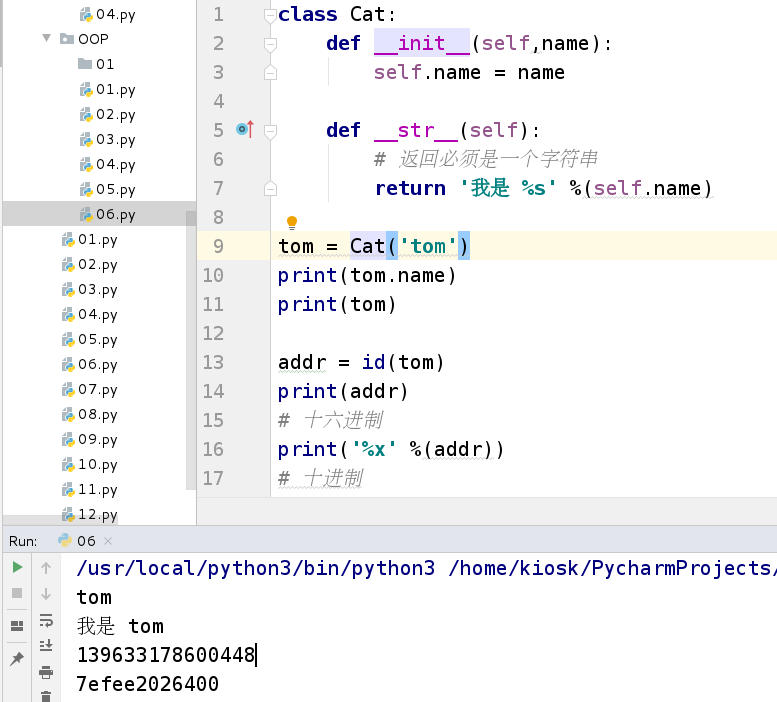Click print(tom.name) on line 10
777x702 pixels.
point(367,275)
